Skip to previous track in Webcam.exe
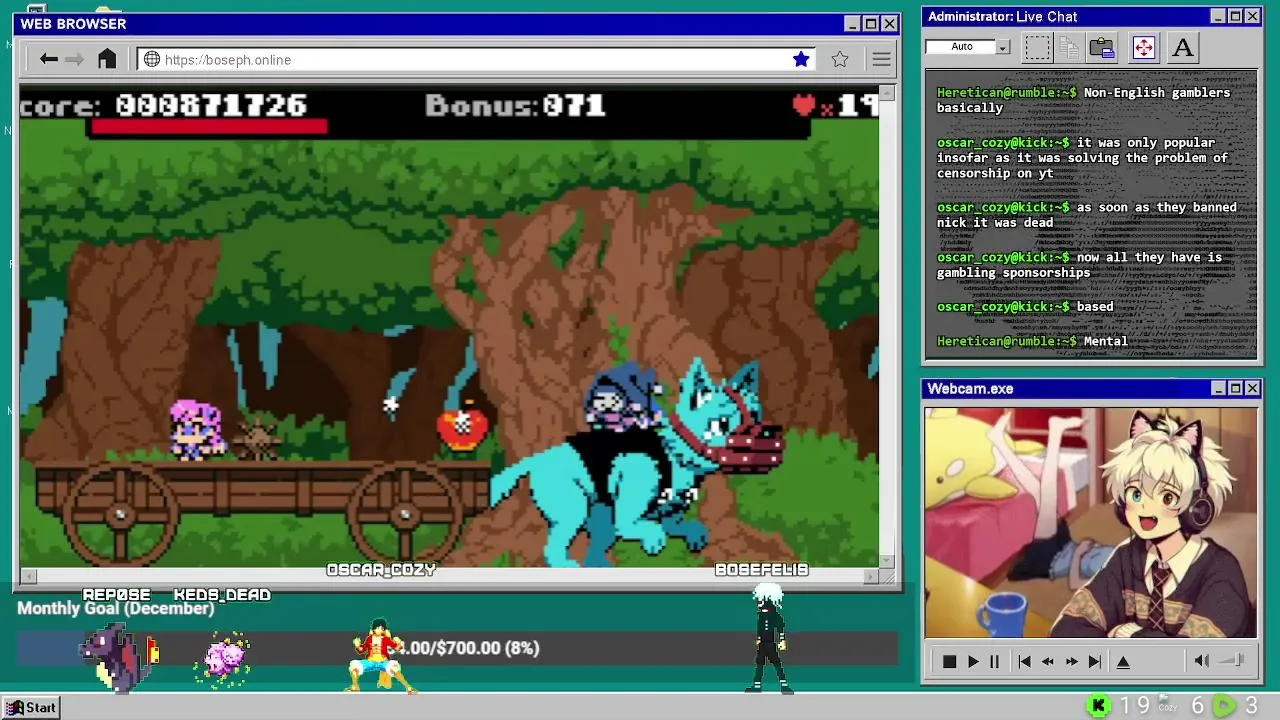Viewport: 1280px width, 720px height. point(1024,661)
